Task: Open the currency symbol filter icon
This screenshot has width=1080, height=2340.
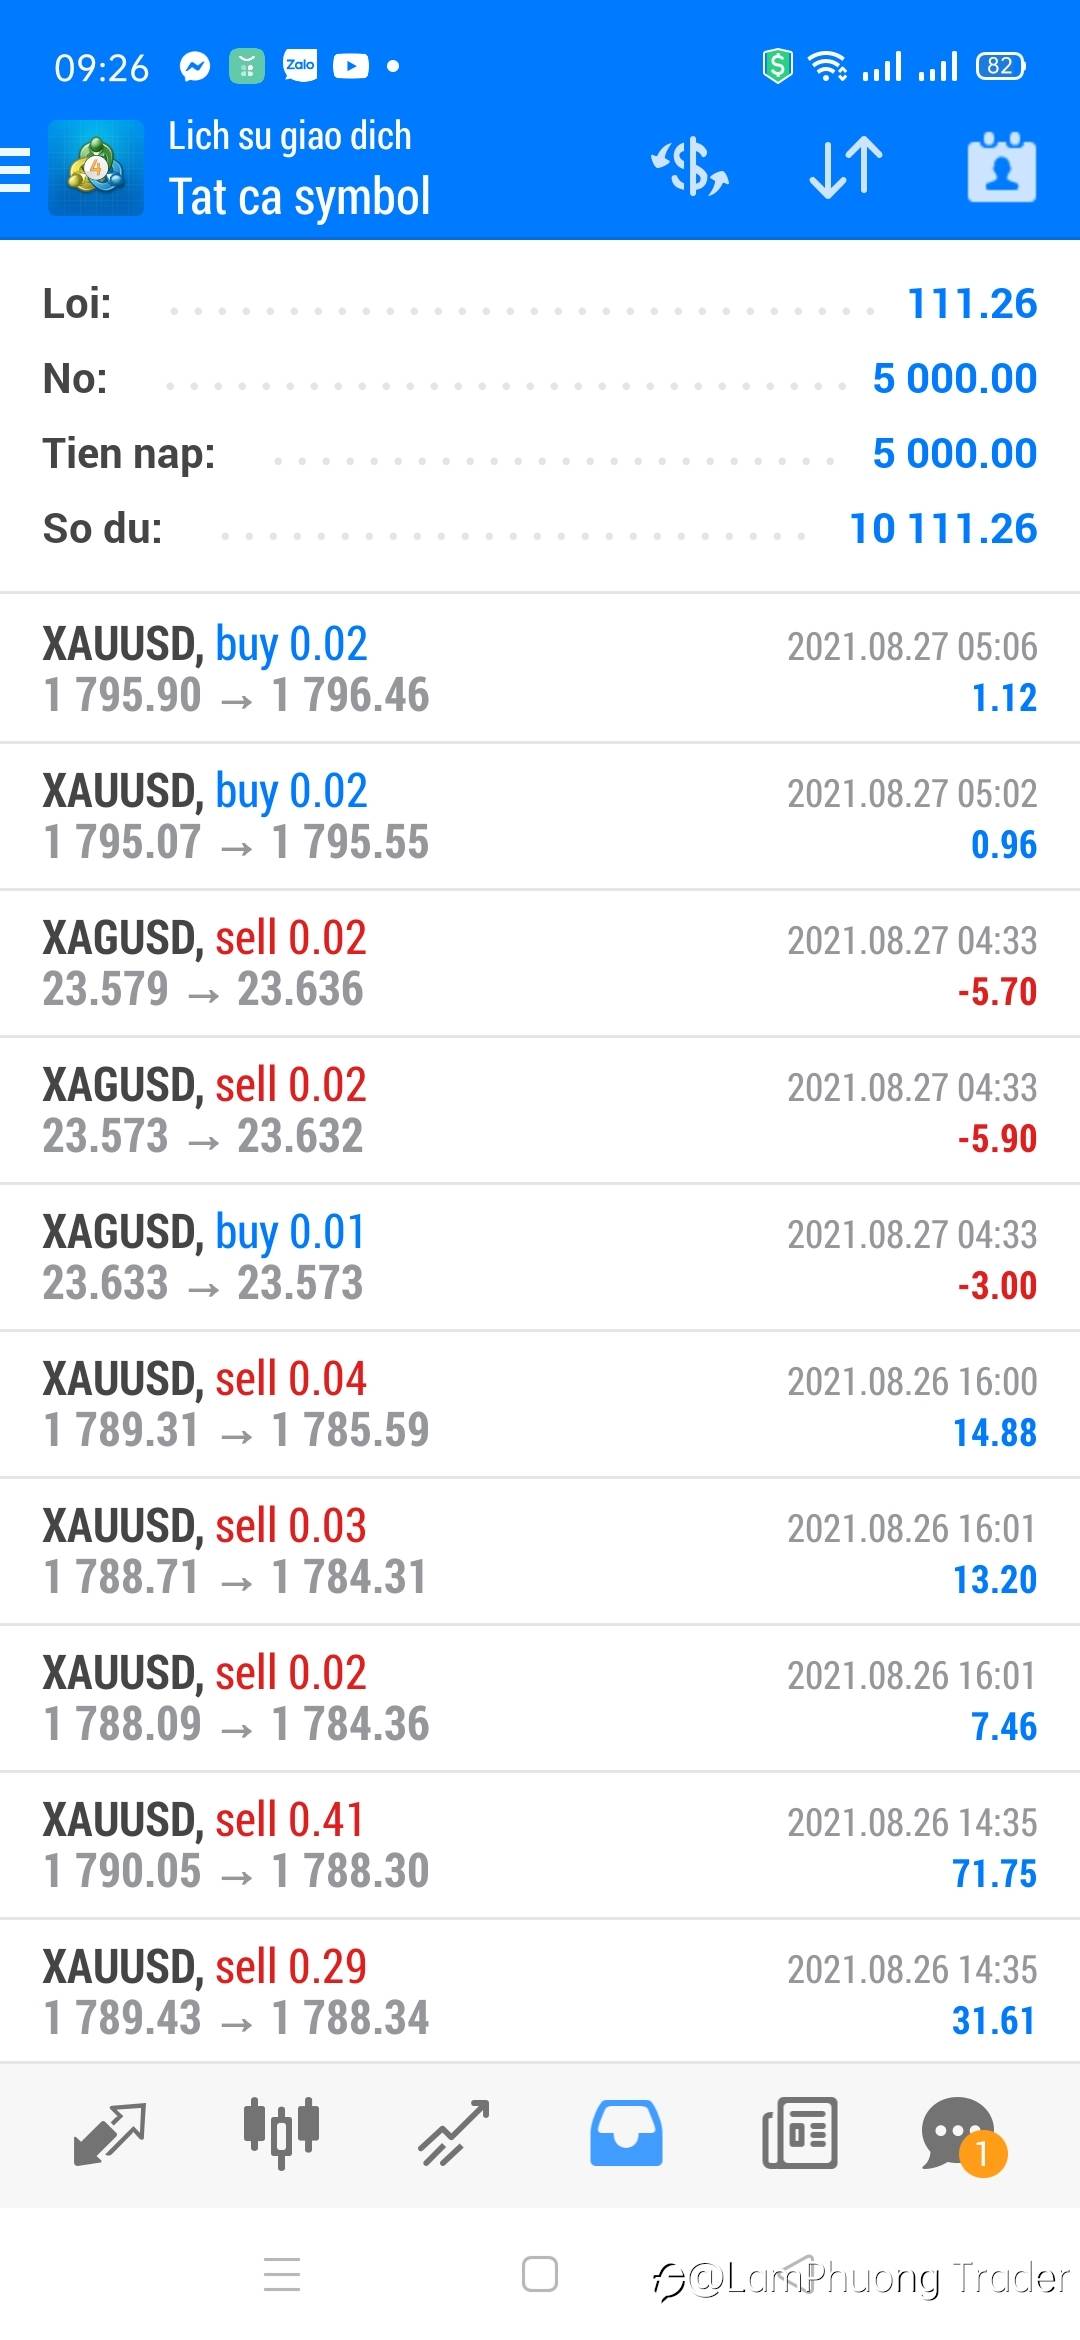Action: click(690, 167)
